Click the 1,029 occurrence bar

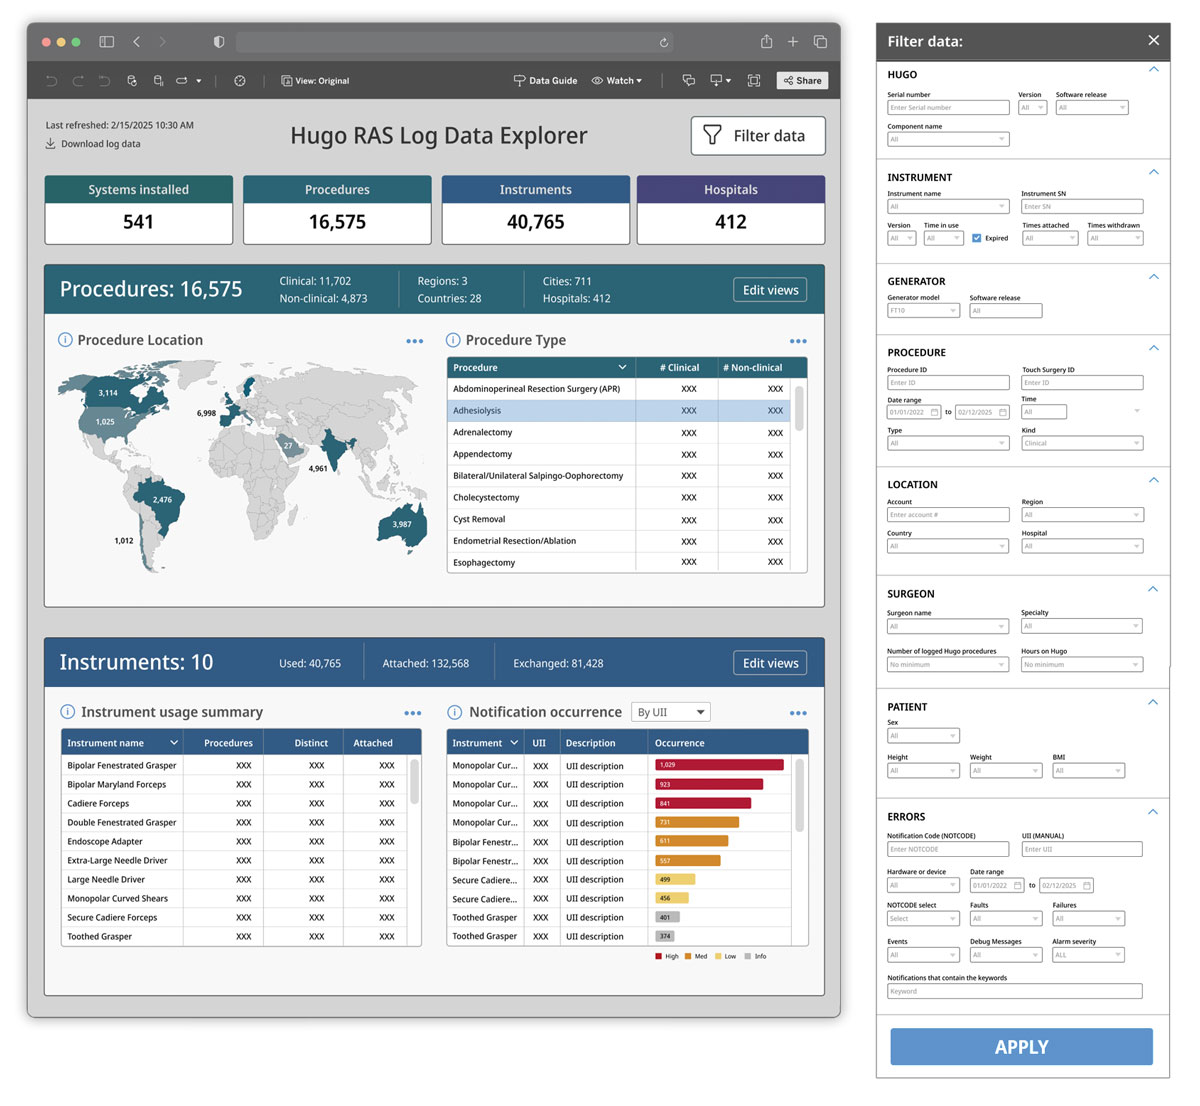pyautogui.click(x=719, y=765)
